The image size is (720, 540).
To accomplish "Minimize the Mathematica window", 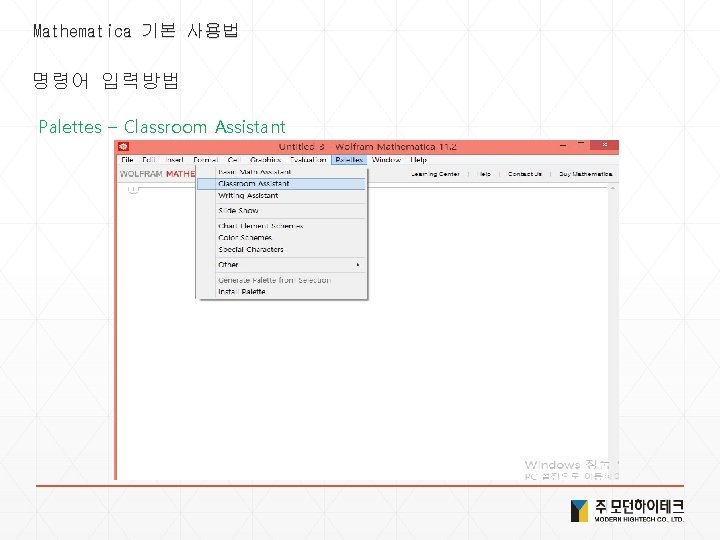I will [x=563, y=146].
